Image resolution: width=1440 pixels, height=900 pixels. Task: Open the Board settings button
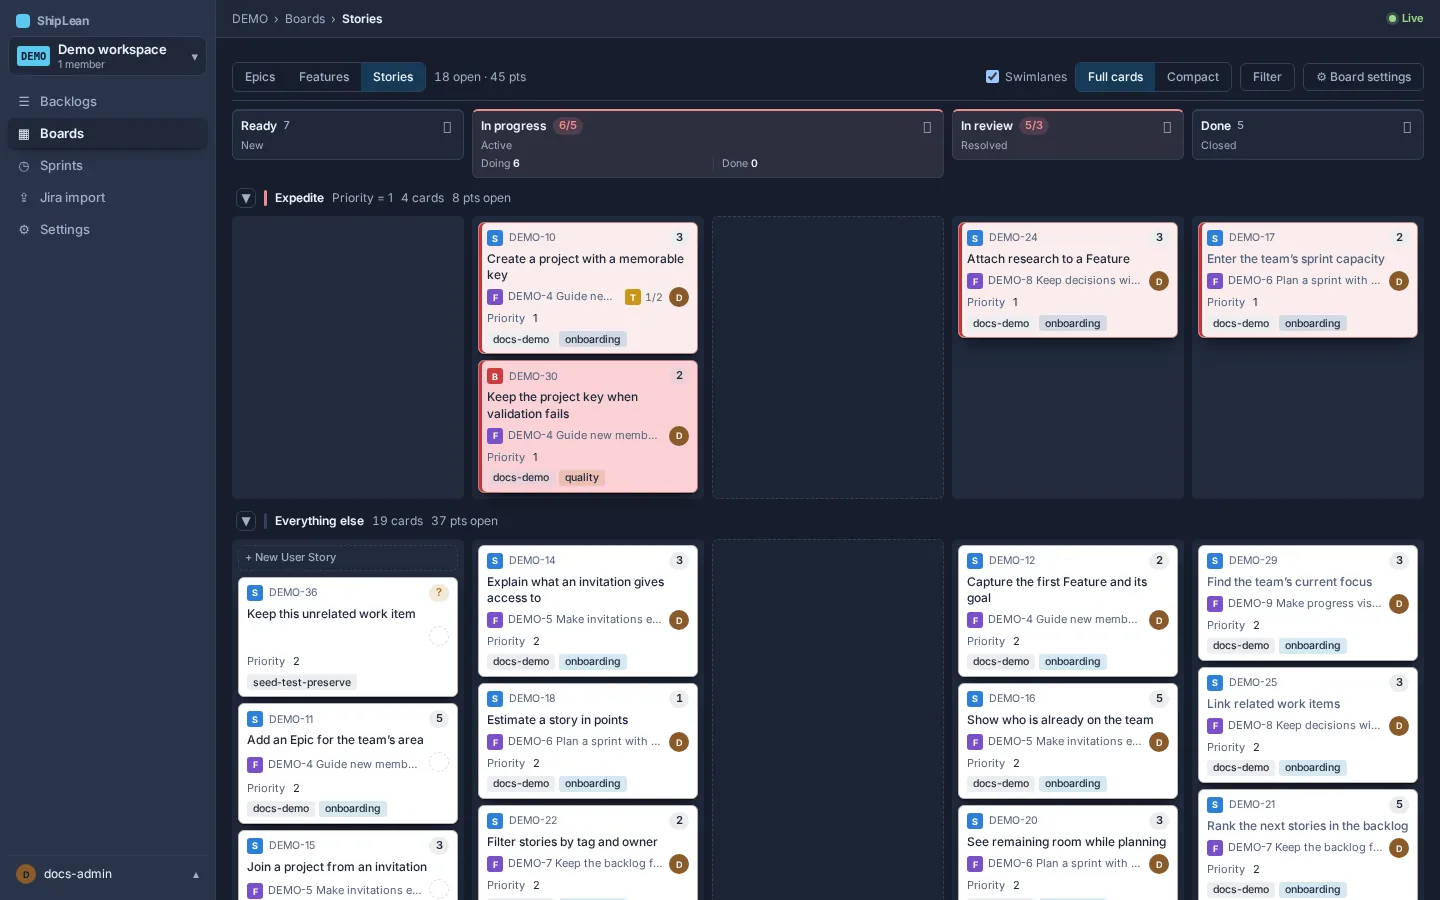point(1363,77)
